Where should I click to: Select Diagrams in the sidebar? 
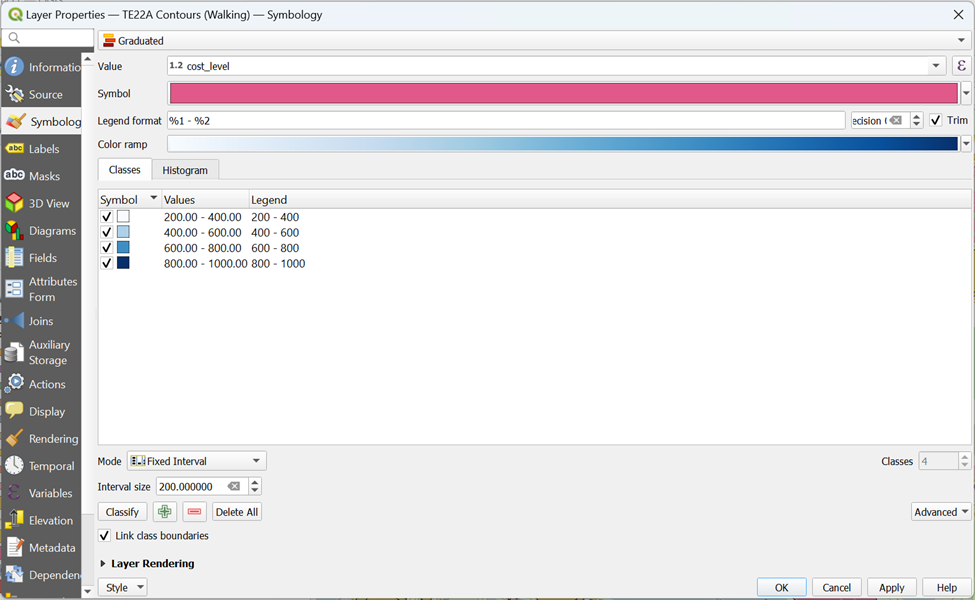click(x=51, y=231)
